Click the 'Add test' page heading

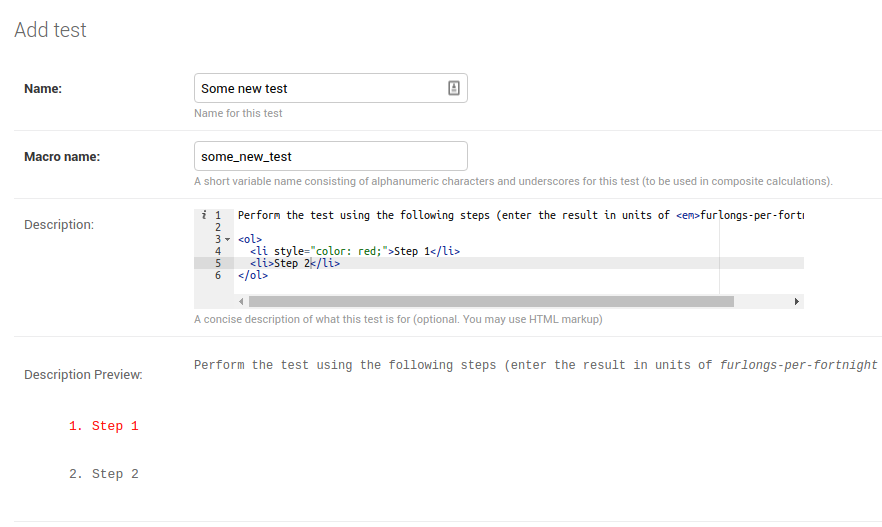click(50, 30)
